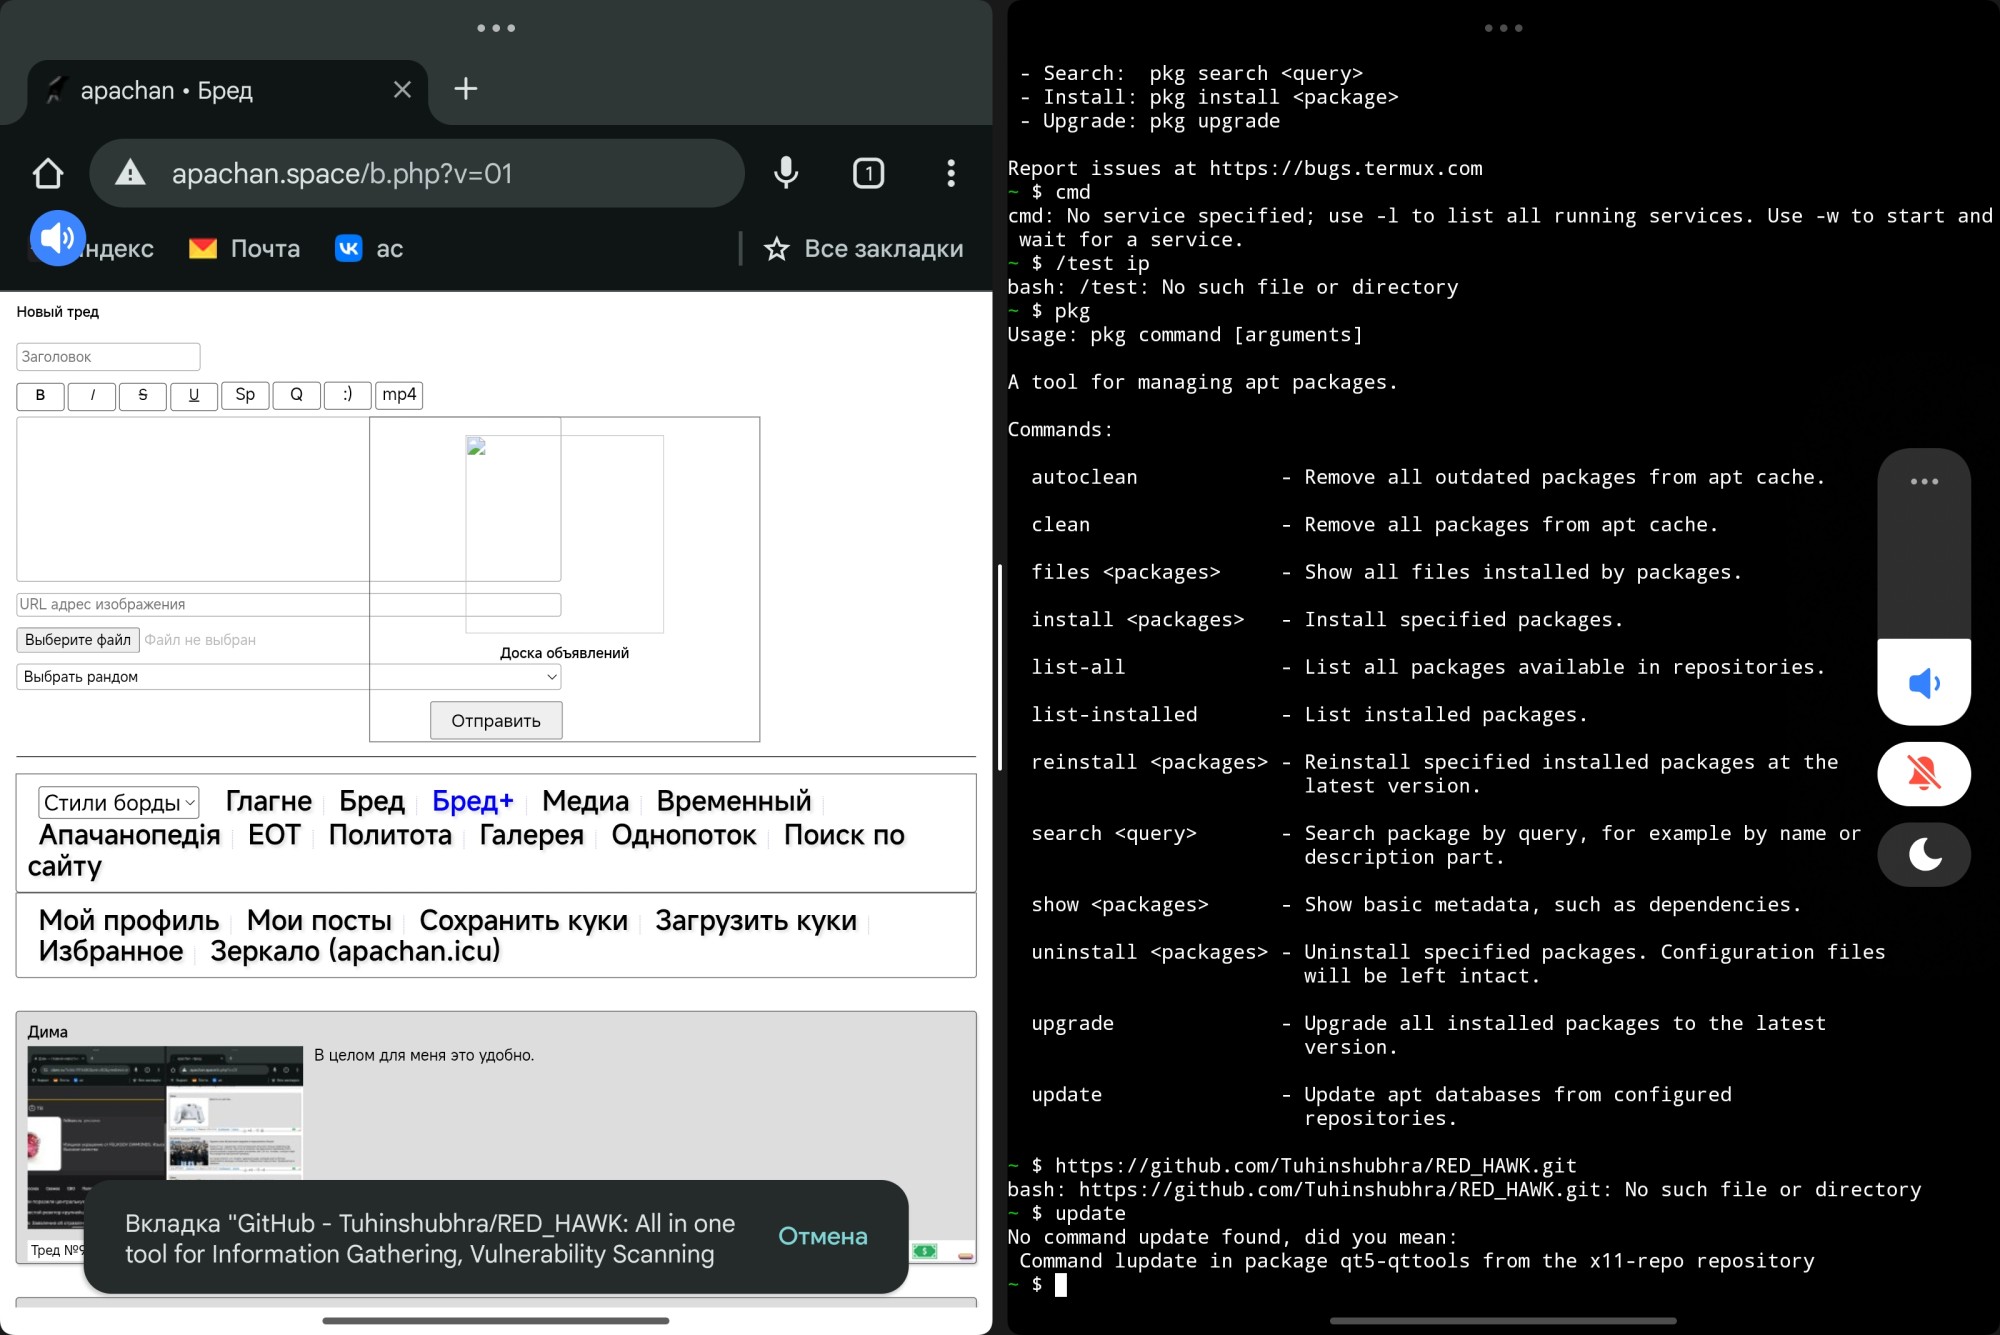Toggle notifications mute bell button
This screenshot has width=2000, height=1335.
point(1923,773)
